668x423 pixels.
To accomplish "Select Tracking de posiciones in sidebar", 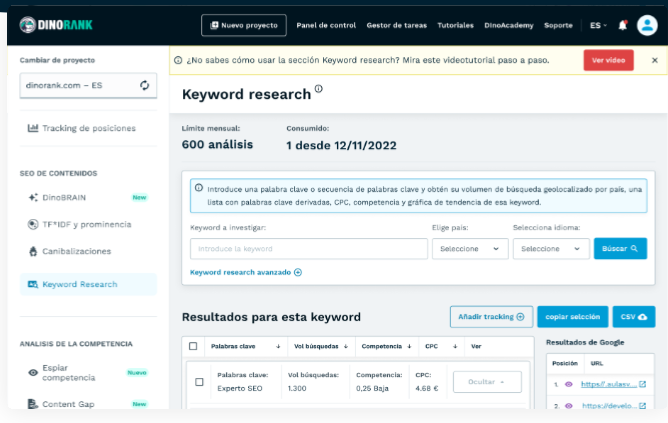I will click(88, 128).
